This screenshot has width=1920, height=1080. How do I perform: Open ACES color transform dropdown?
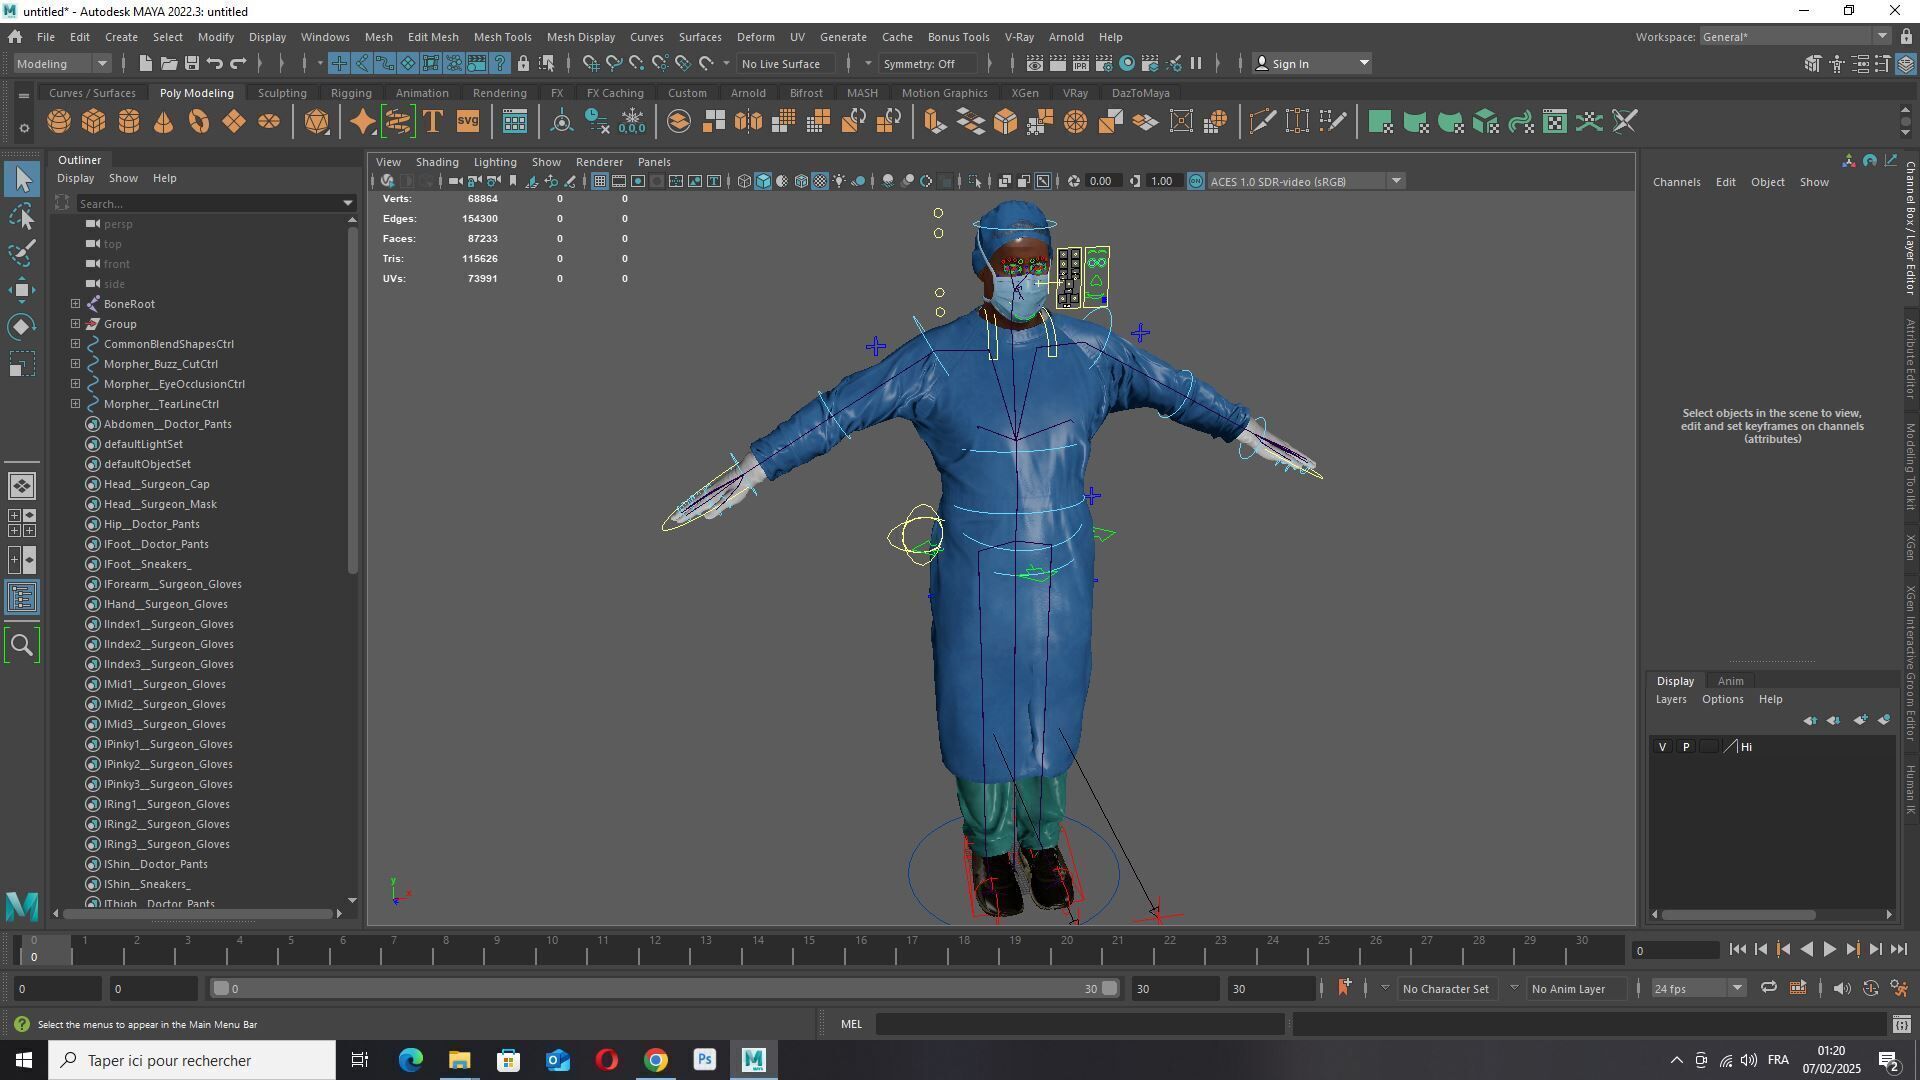pyautogui.click(x=1306, y=181)
